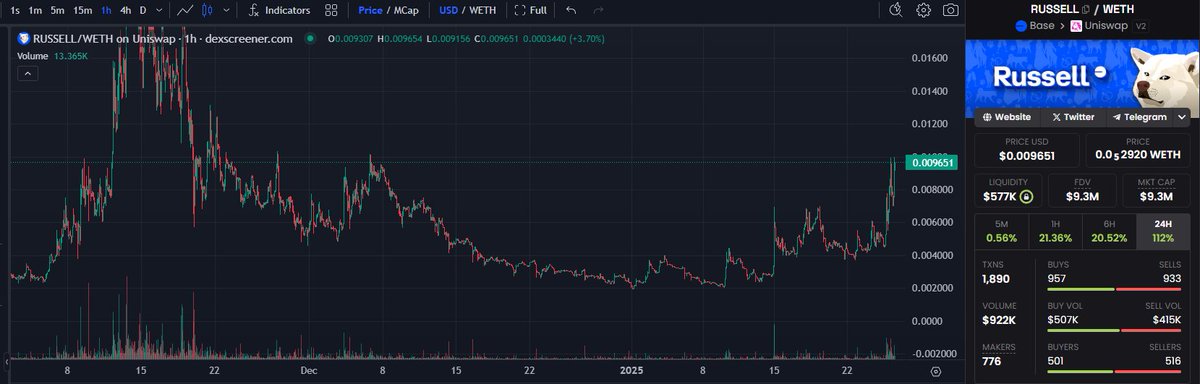1200x384 pixels.
Task: Toggle chart to Price mode
Action: tap(371, 10)
